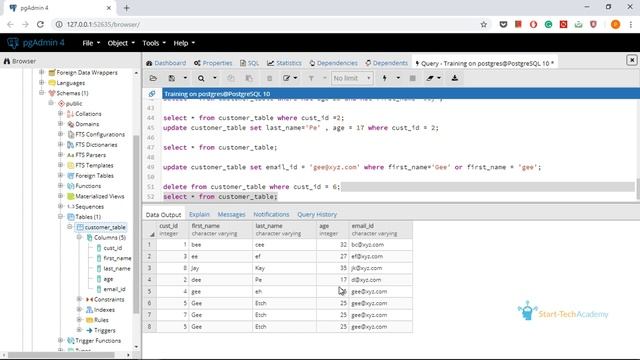Viewport: 640px width, 360px height.
Task: Switch to the Statistics tab
Action: (284, 63)
